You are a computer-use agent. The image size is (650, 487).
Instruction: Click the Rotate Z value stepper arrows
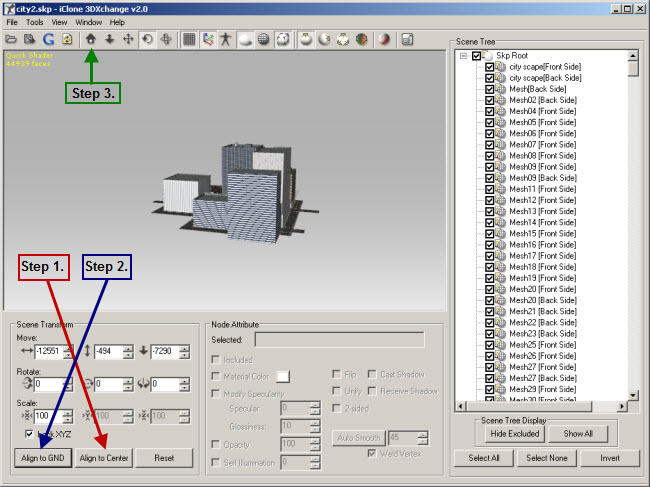[x=184, y=385]
